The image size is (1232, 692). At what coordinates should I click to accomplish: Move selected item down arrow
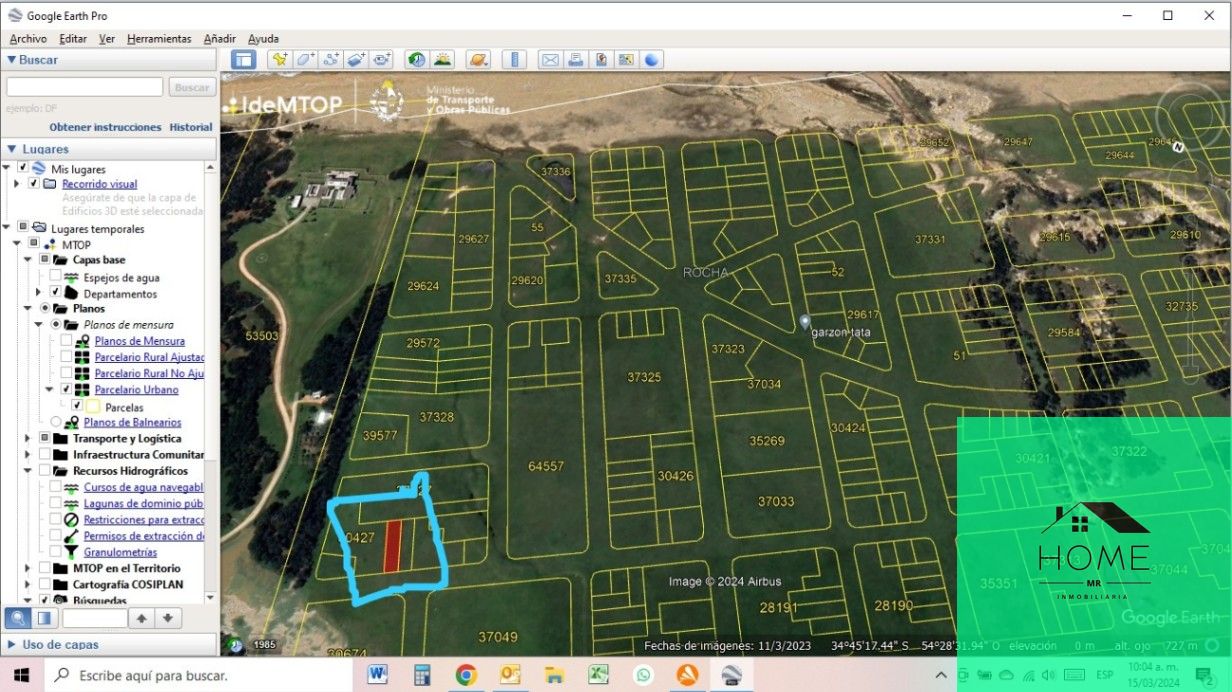coord(168,618)
